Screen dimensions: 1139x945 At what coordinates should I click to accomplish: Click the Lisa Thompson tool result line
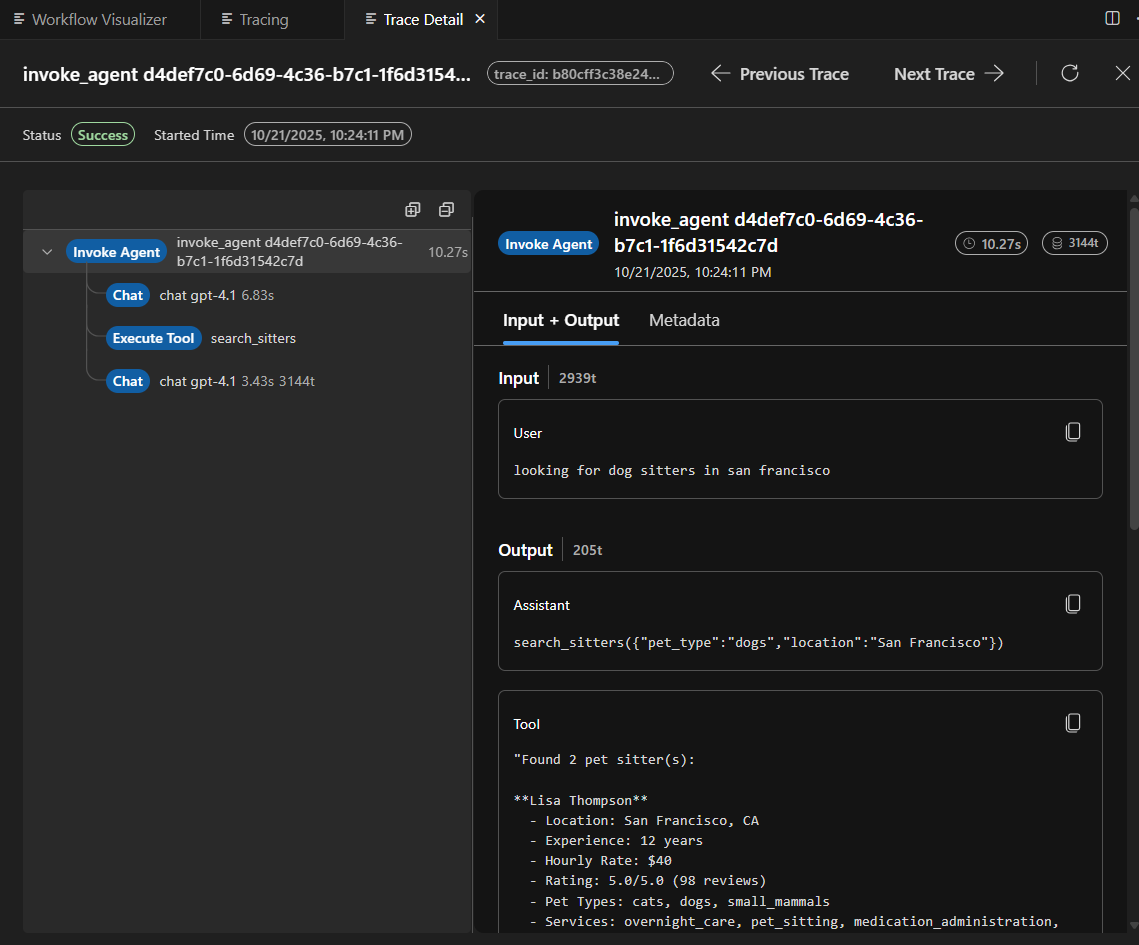coord(580,800)
